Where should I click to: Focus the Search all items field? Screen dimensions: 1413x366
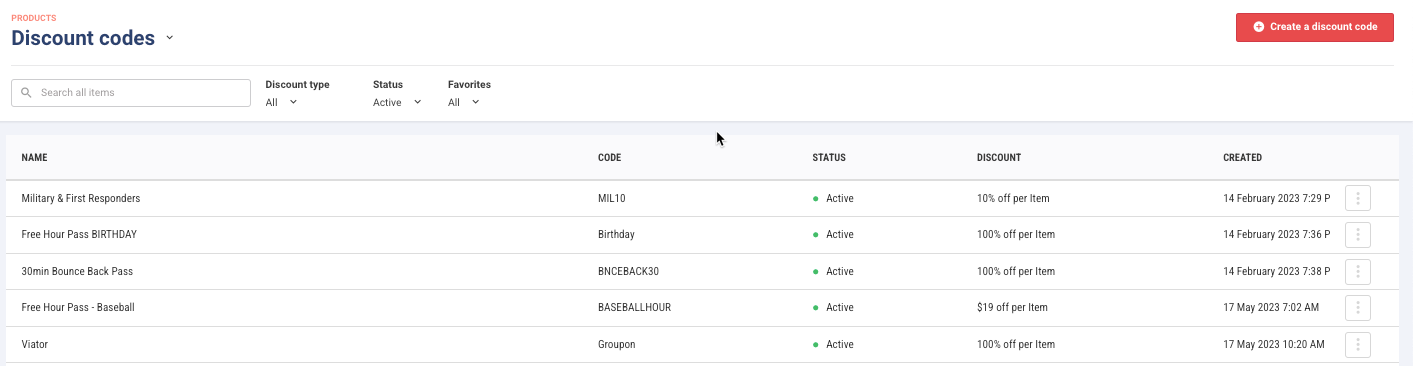pos(131,93)
